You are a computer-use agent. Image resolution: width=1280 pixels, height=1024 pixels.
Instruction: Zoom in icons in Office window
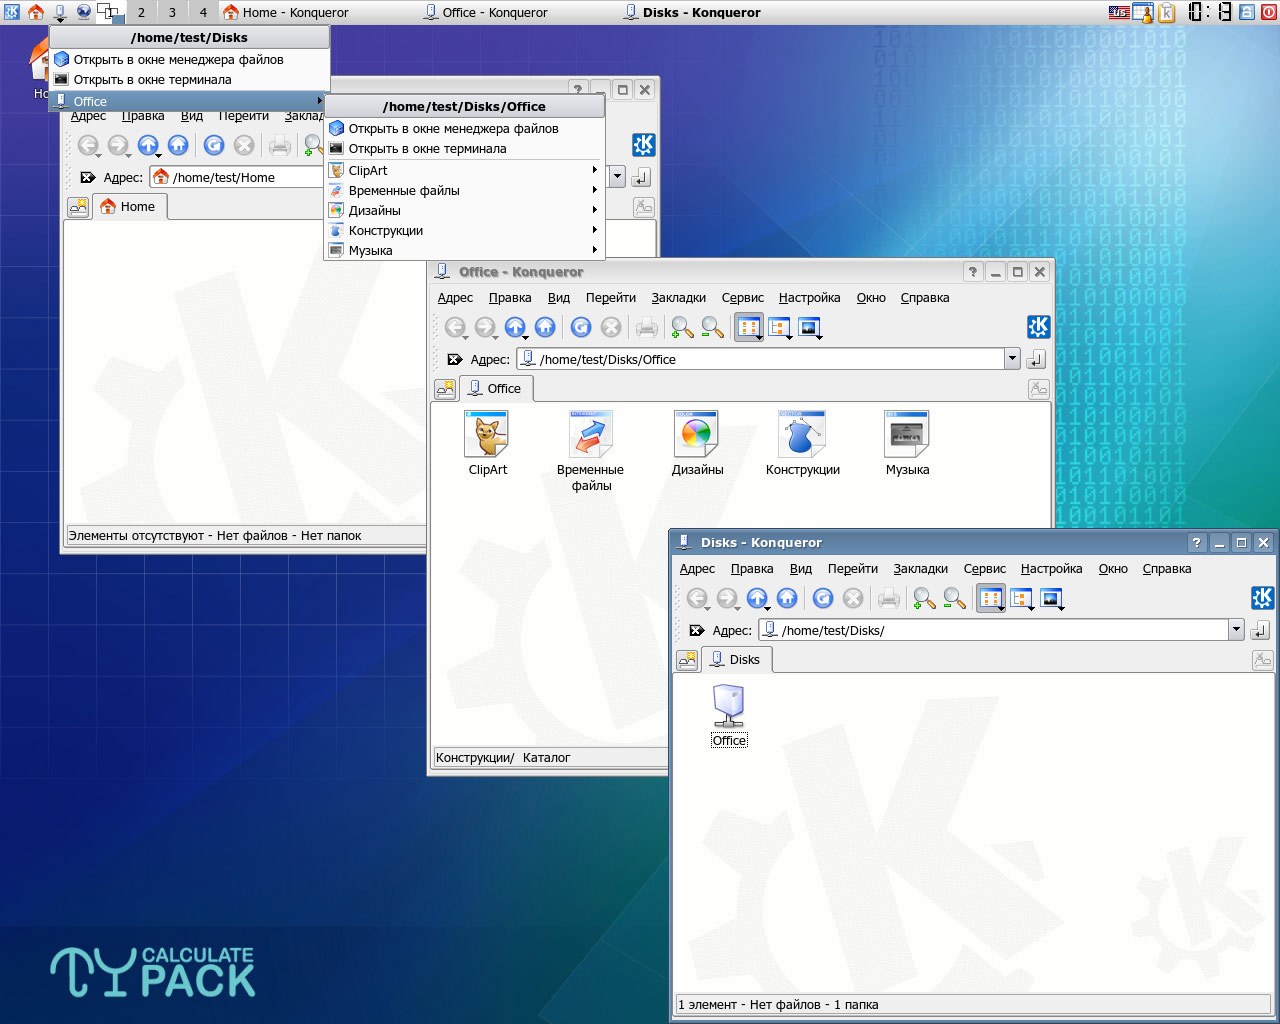683,327
